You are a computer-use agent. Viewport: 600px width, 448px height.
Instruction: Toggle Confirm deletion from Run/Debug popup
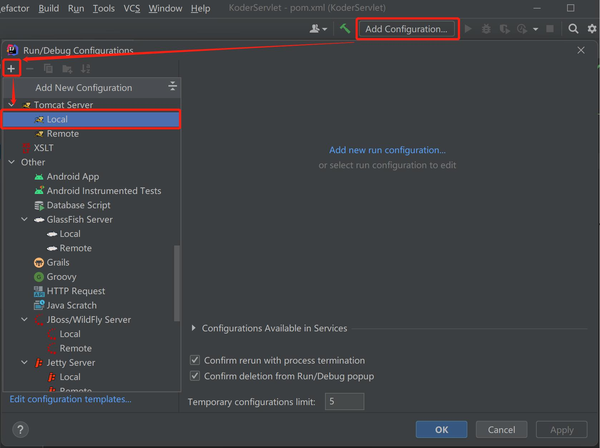pyautogui.click(x=195, y=376)
